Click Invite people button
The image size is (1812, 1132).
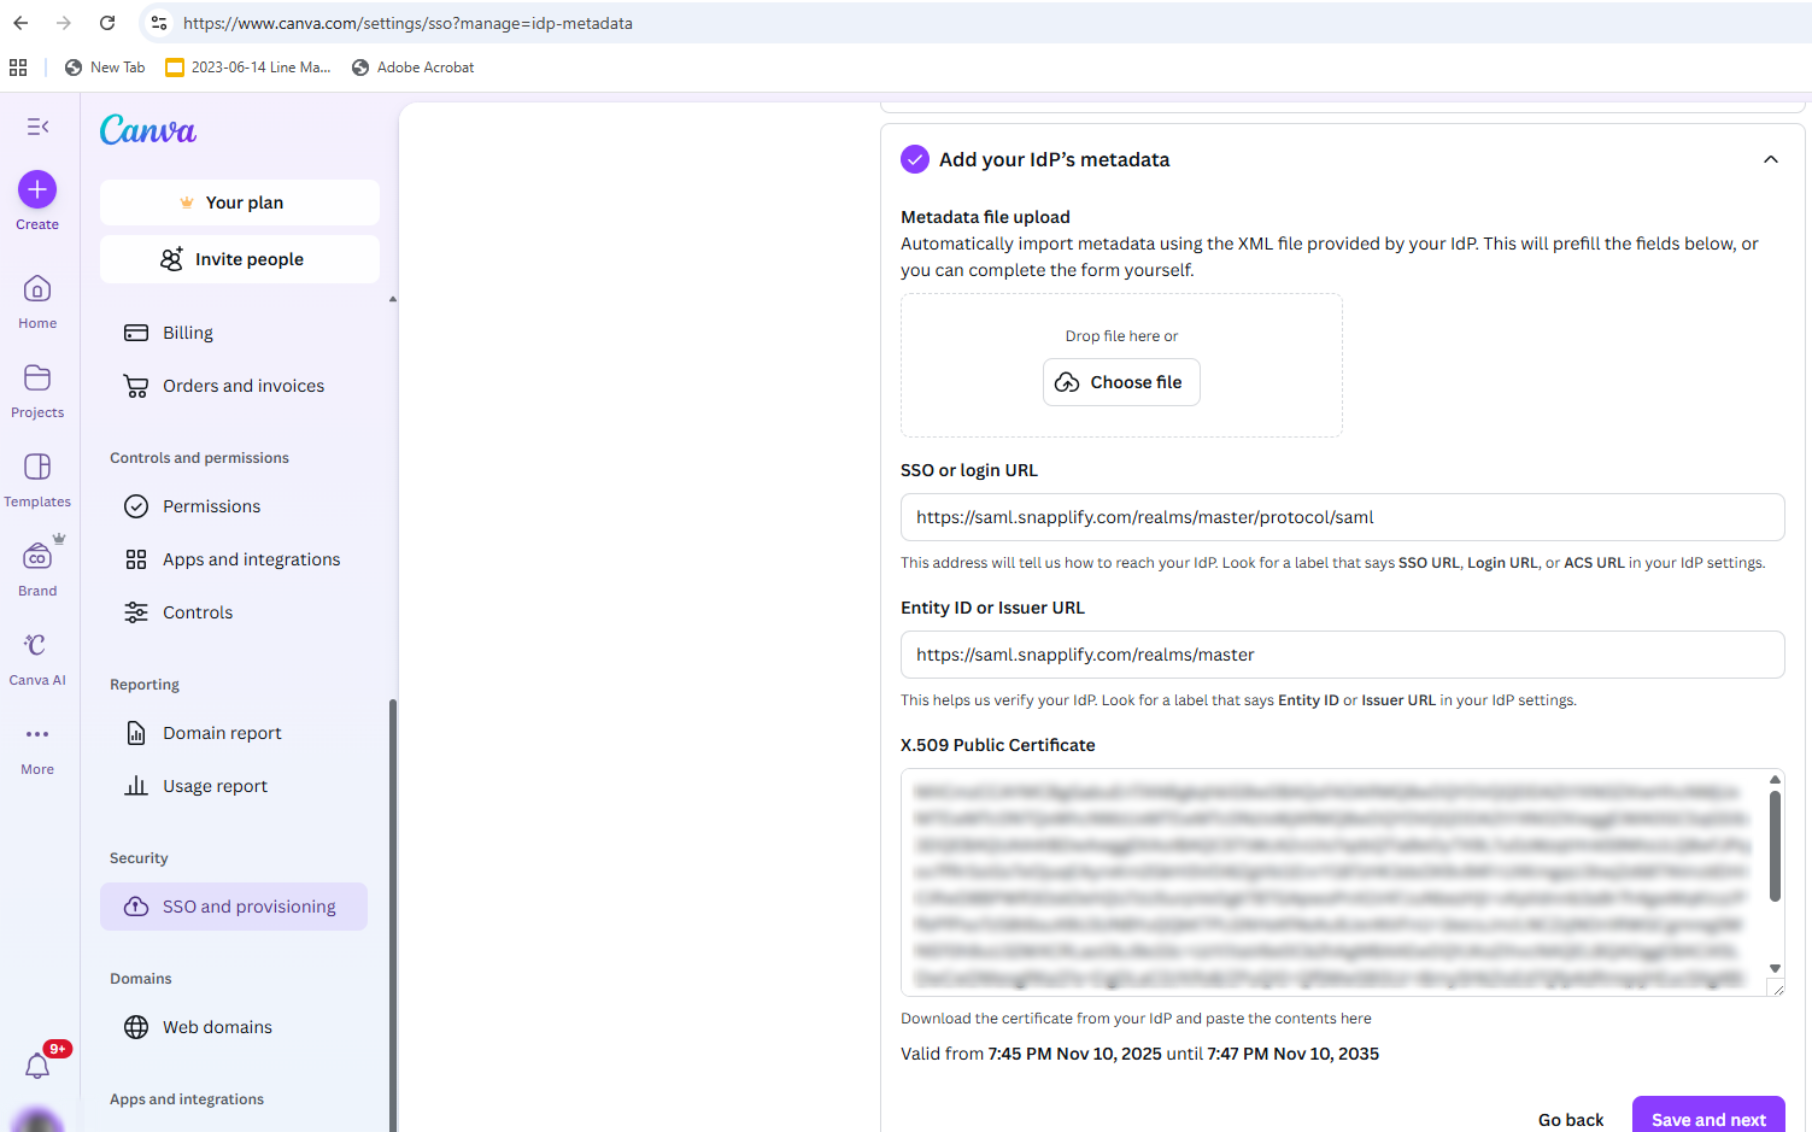pyautogui.click(x=240, y=259)
